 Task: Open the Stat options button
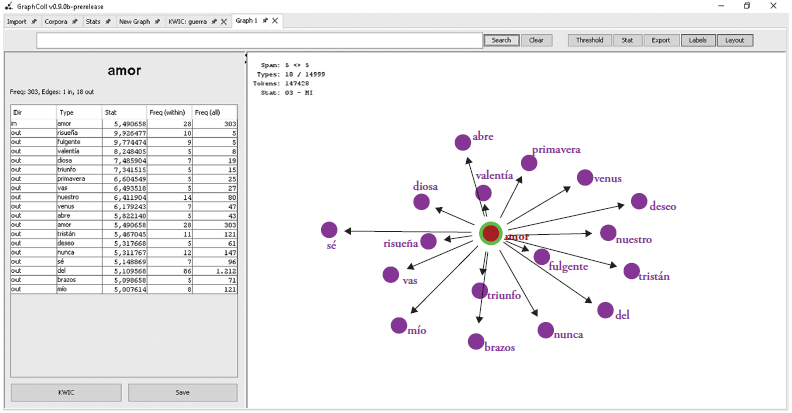point(626,41)
